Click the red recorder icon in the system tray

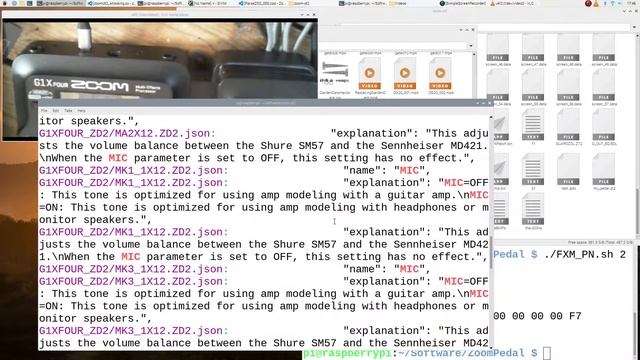(588, 3)
